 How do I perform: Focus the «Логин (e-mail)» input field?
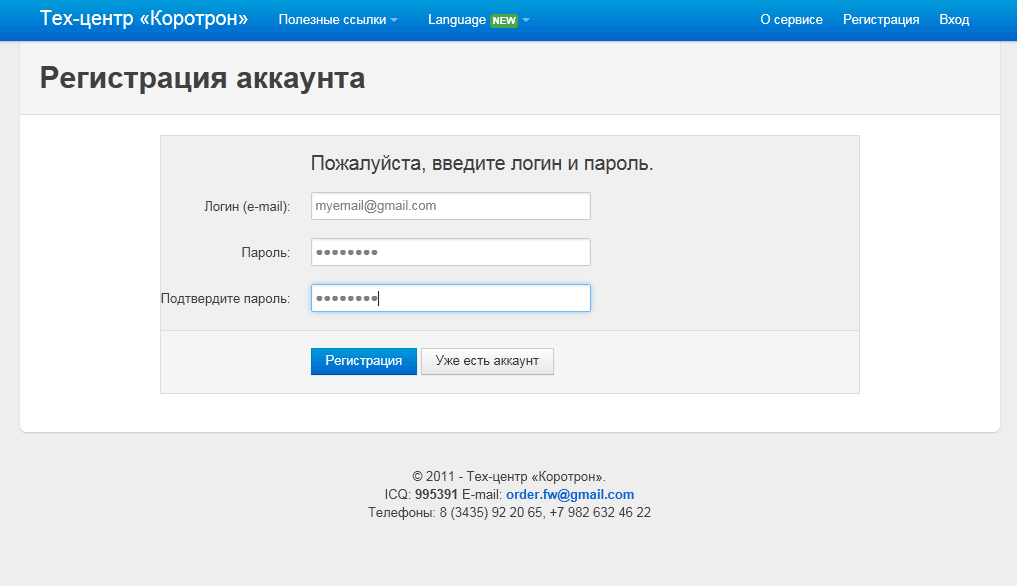[x=450, y=206]
